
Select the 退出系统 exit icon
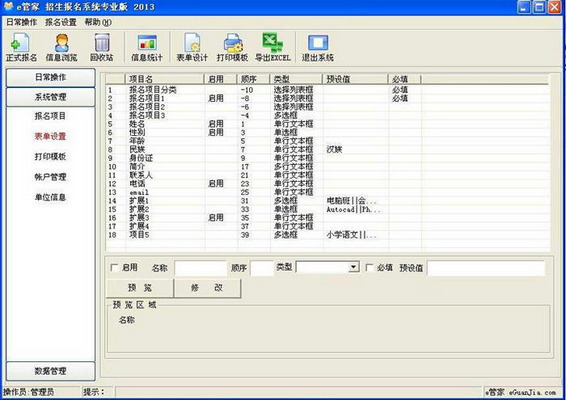click(318, 43)
